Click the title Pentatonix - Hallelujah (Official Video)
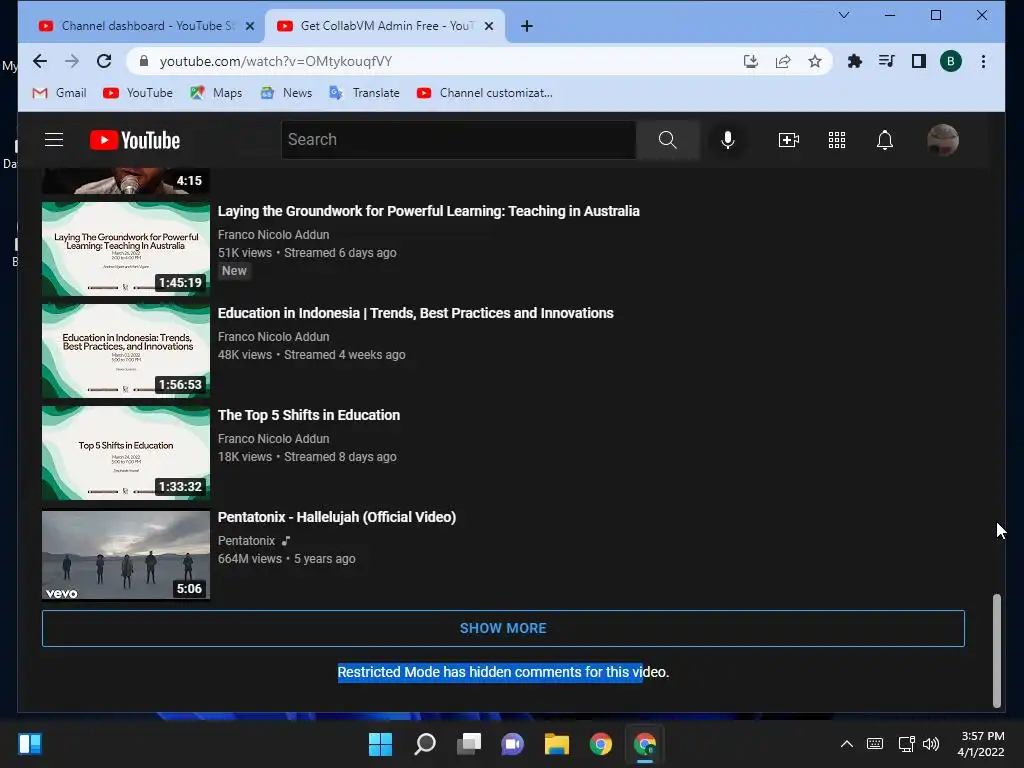 tap(337, 517)
